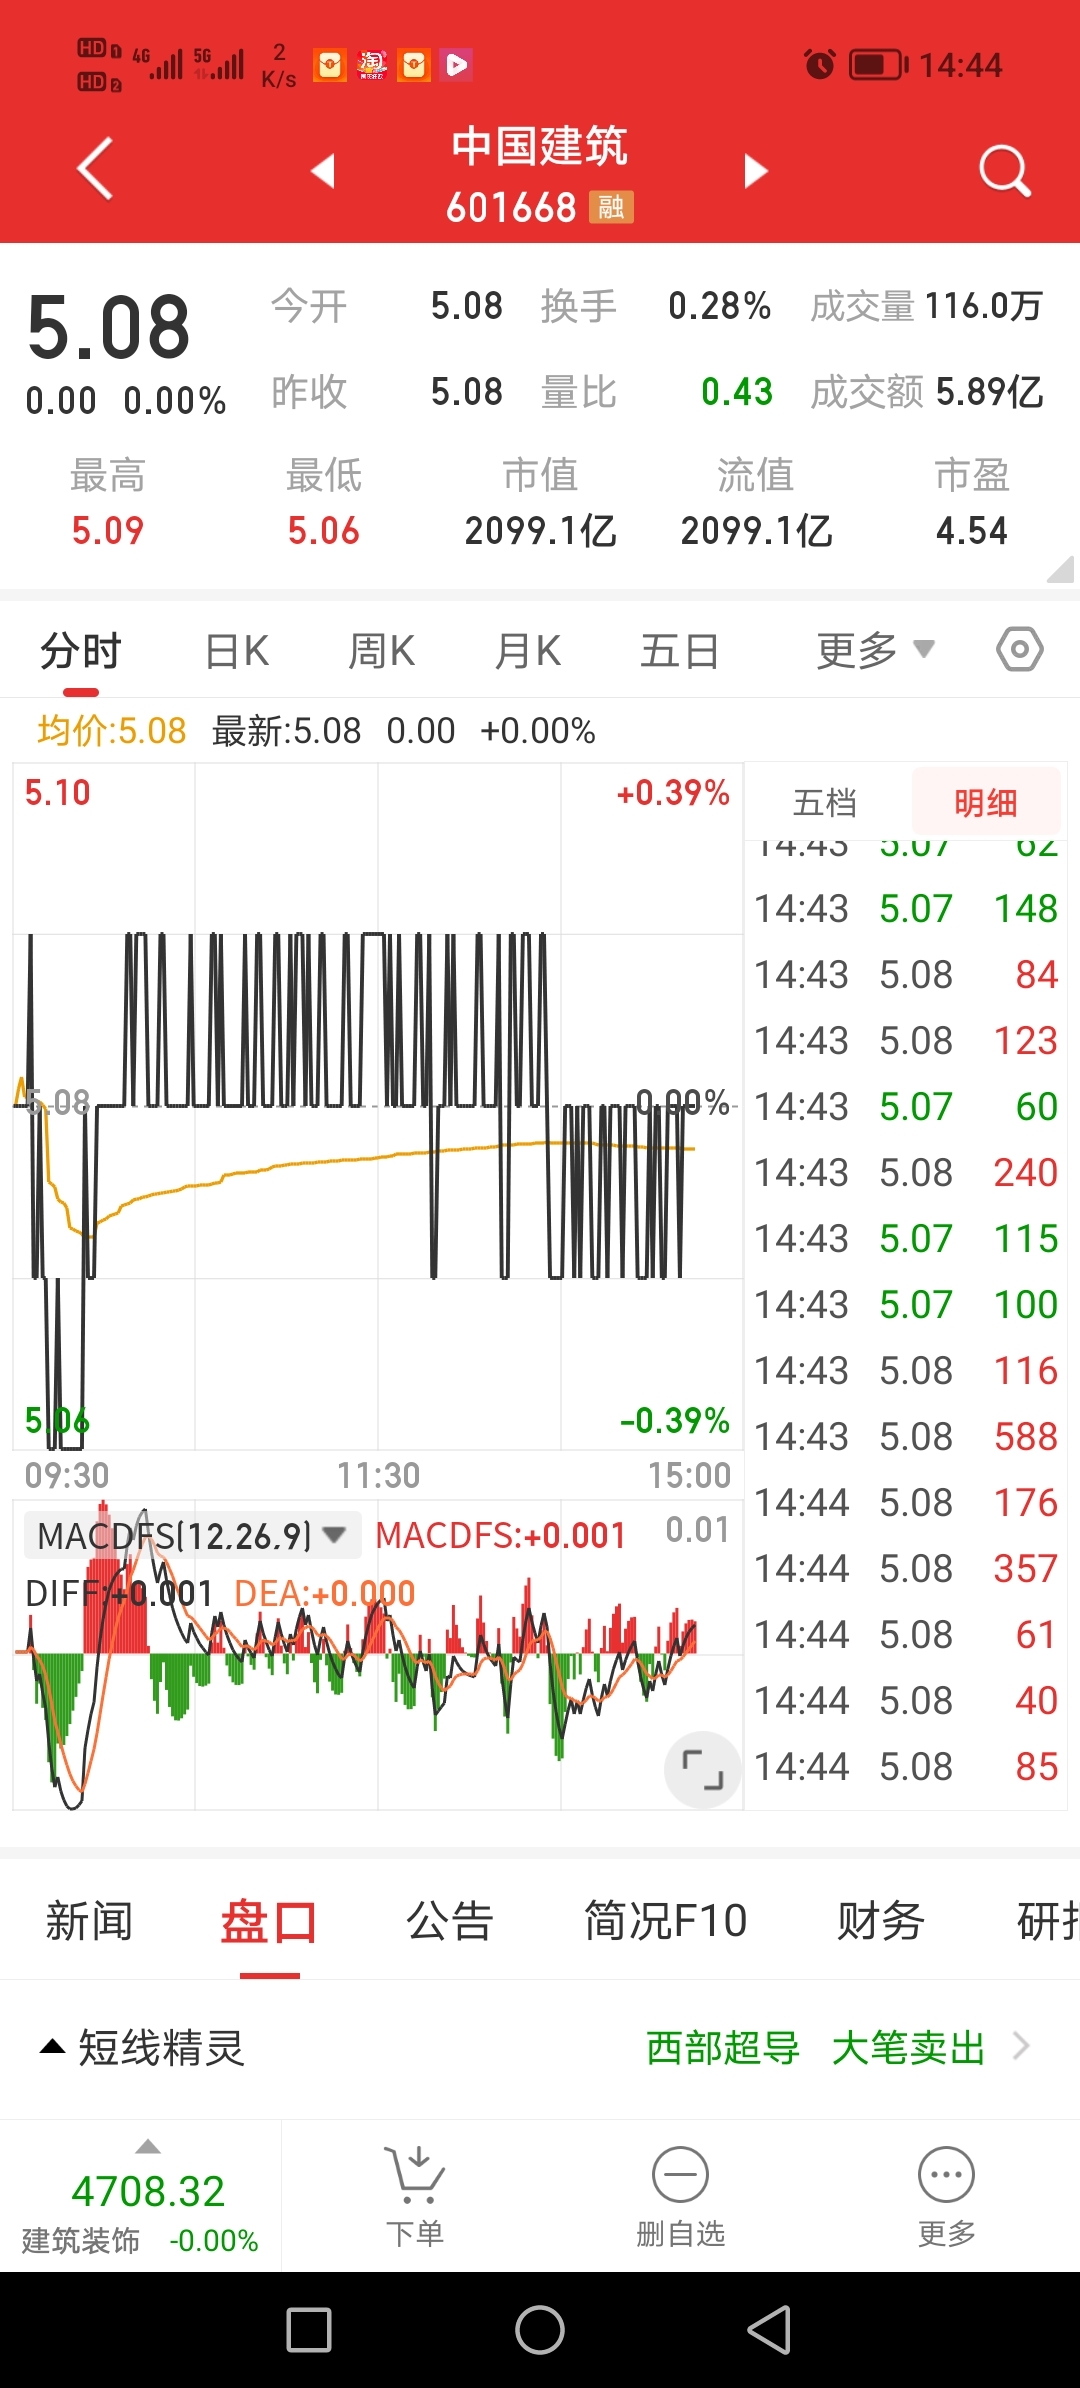
Task: Tap the 换手 value 0.28%
Action: tap(720, 306)
